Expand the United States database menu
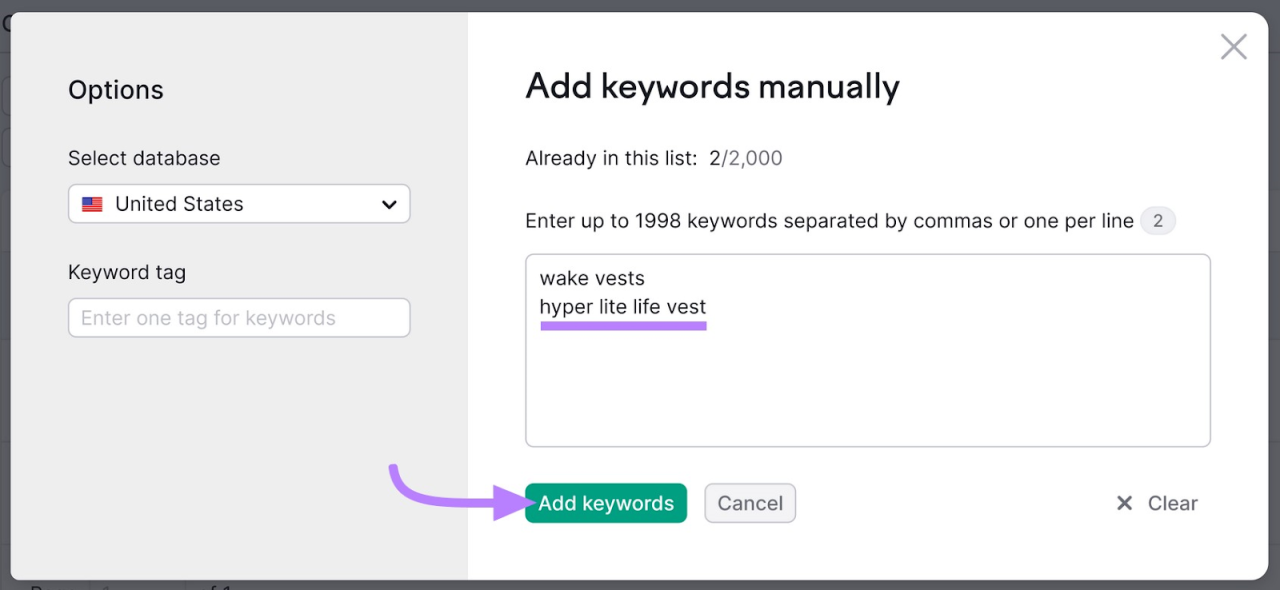The image size is (1280, 590). pos(239,203)
